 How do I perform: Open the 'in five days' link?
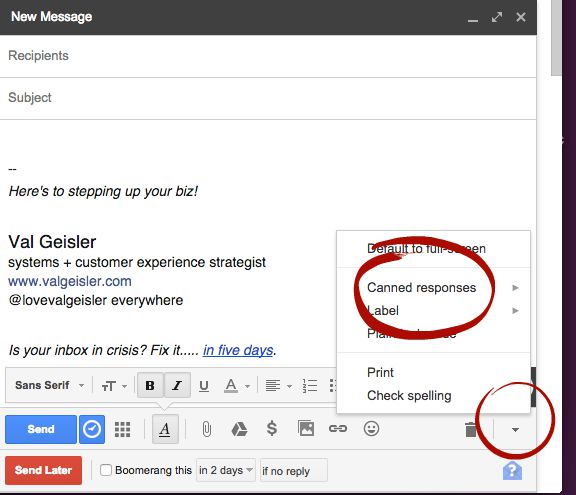(238, 350)
